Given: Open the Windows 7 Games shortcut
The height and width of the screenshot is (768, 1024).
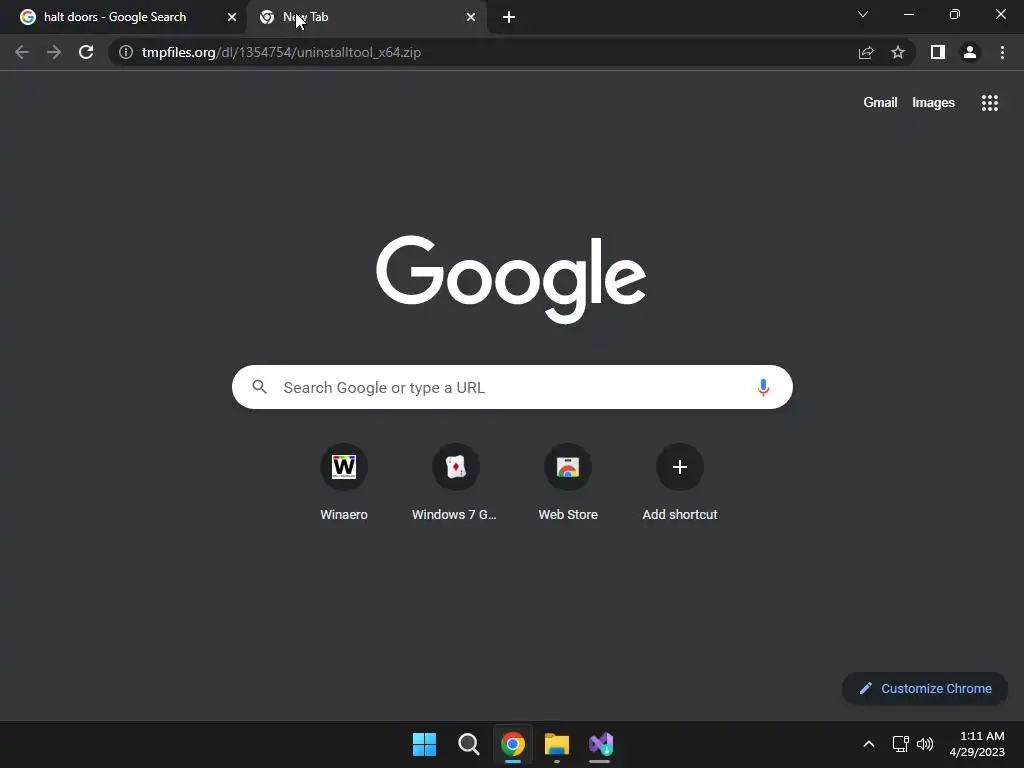Looking at the screenshot, I should pos(455,483).
